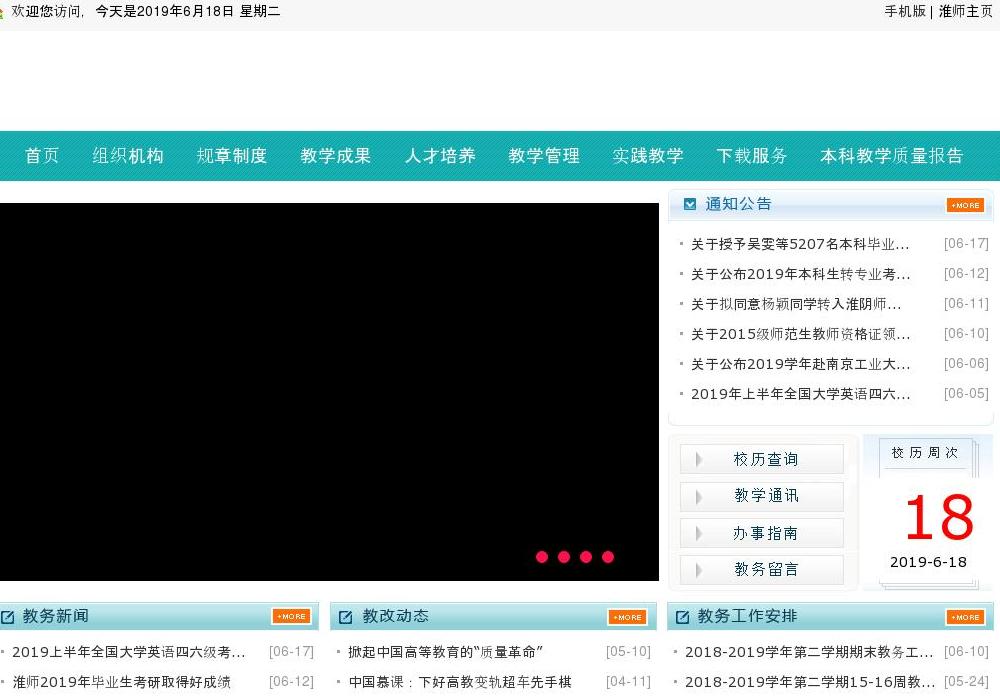Click date [06-17] beside 关于授予吴雯 notice

pyautogui.click(x=966, y=244)
